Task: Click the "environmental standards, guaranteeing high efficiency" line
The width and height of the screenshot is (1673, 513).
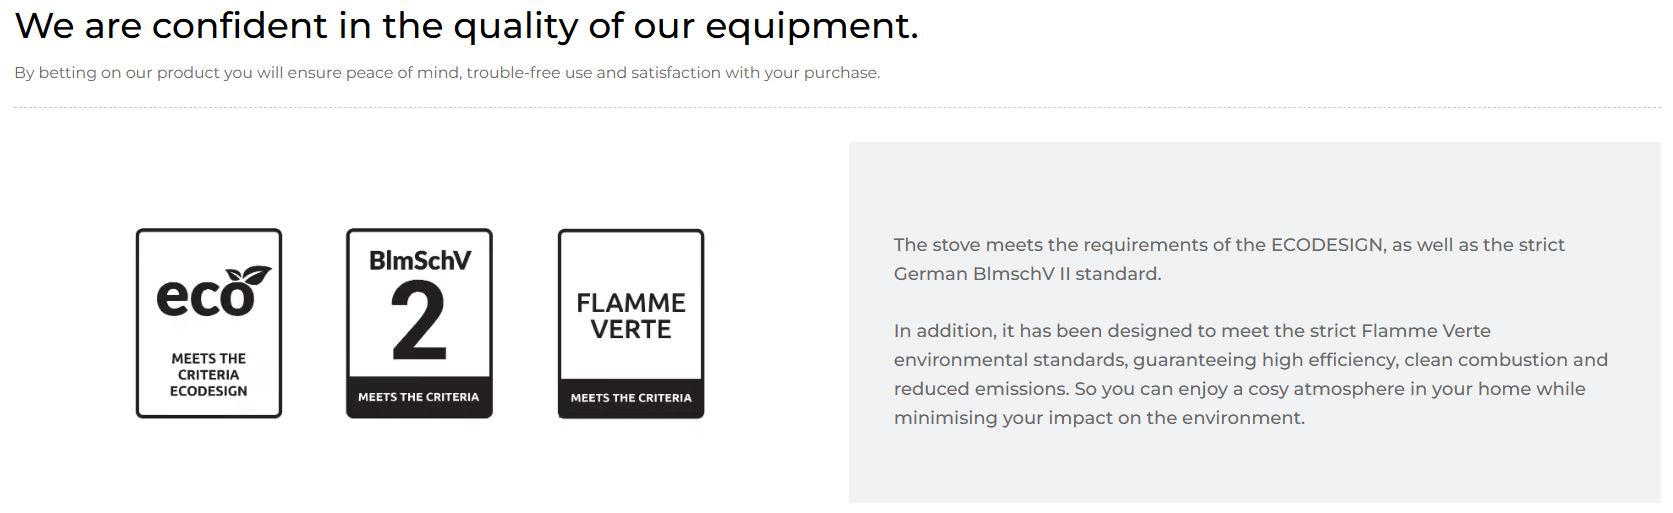Action: tap(1250, 360)
